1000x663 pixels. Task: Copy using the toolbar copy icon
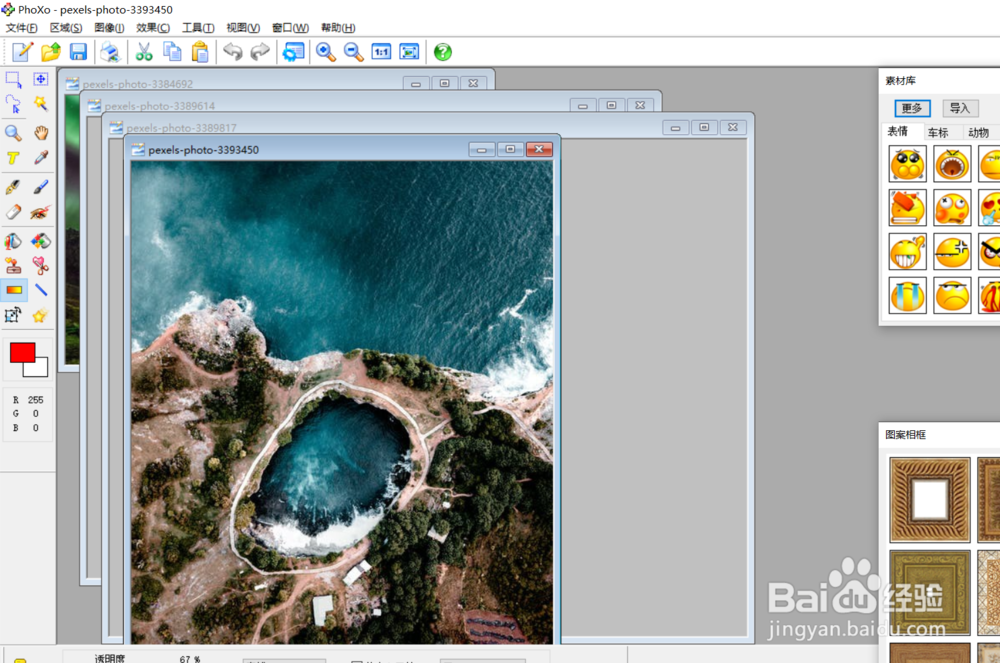coord(172,52)
